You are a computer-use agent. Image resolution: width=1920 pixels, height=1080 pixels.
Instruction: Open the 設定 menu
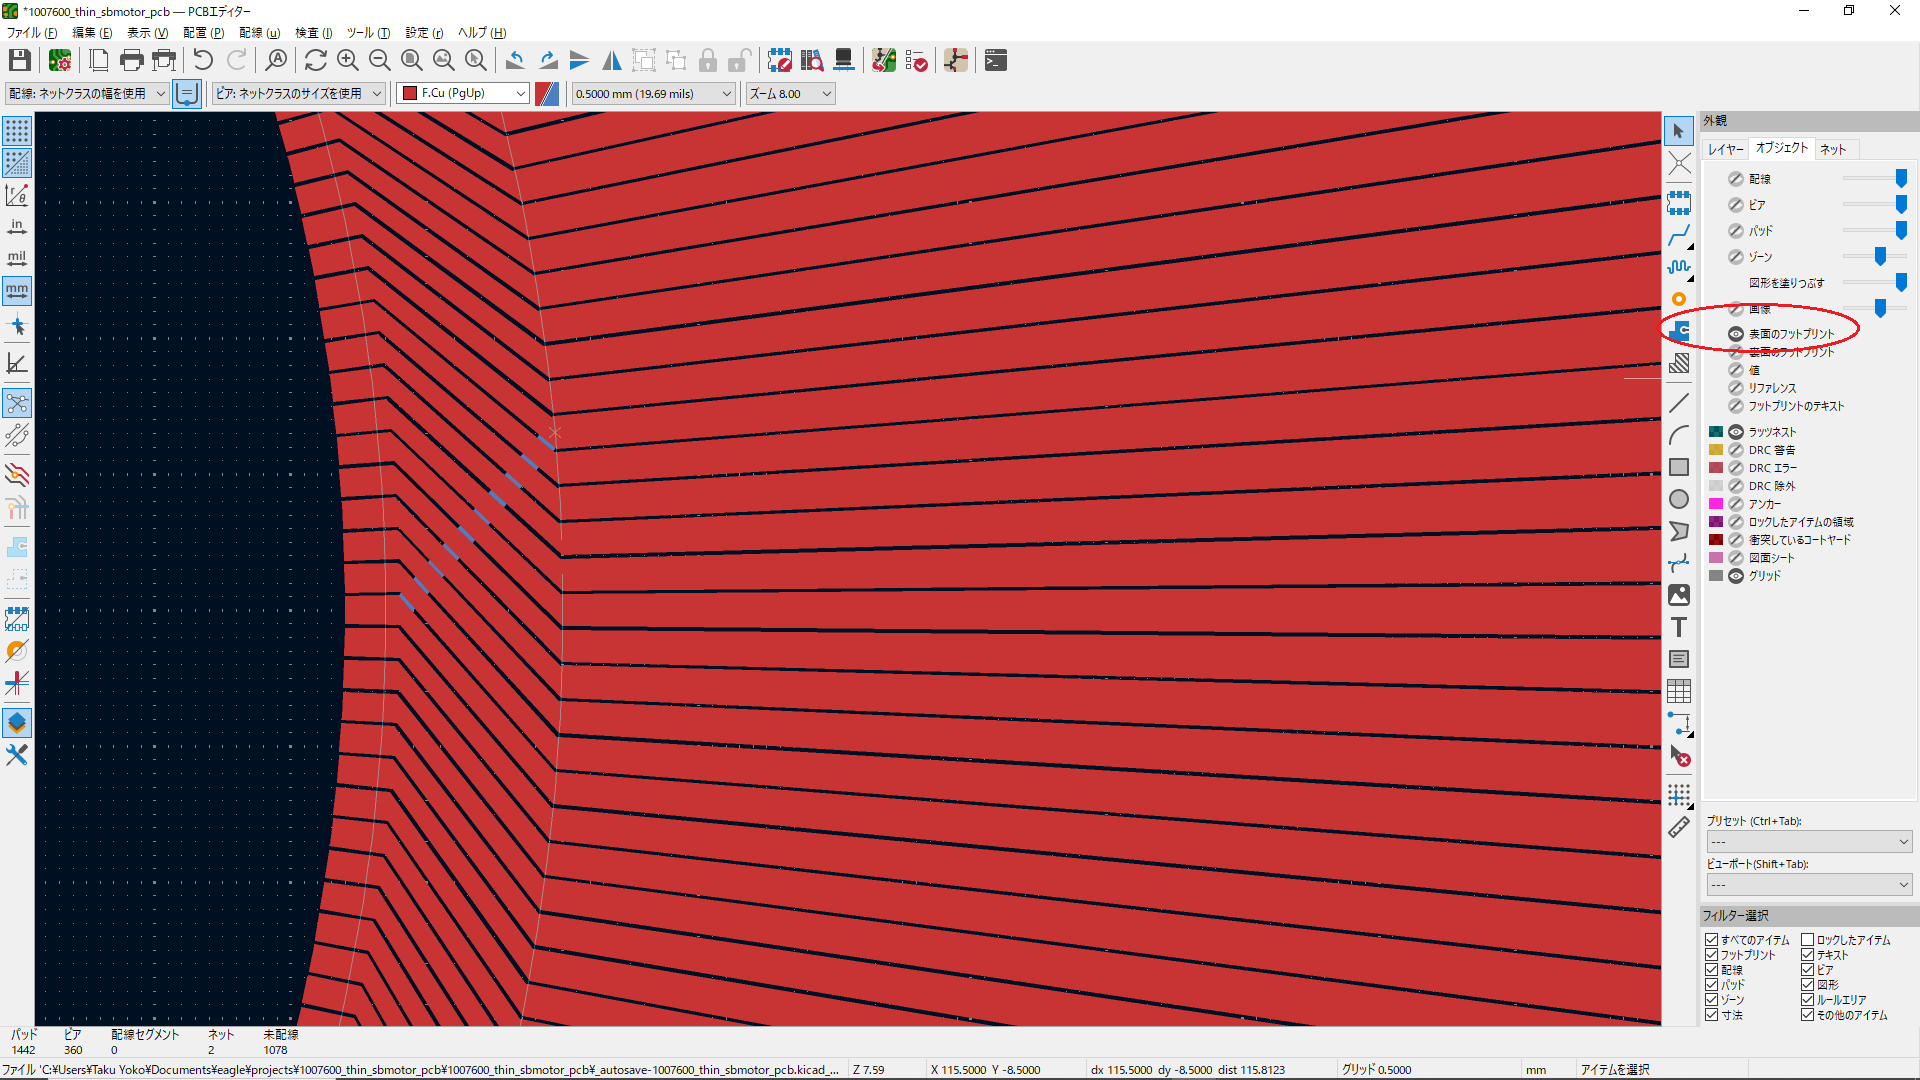[424, 33]
